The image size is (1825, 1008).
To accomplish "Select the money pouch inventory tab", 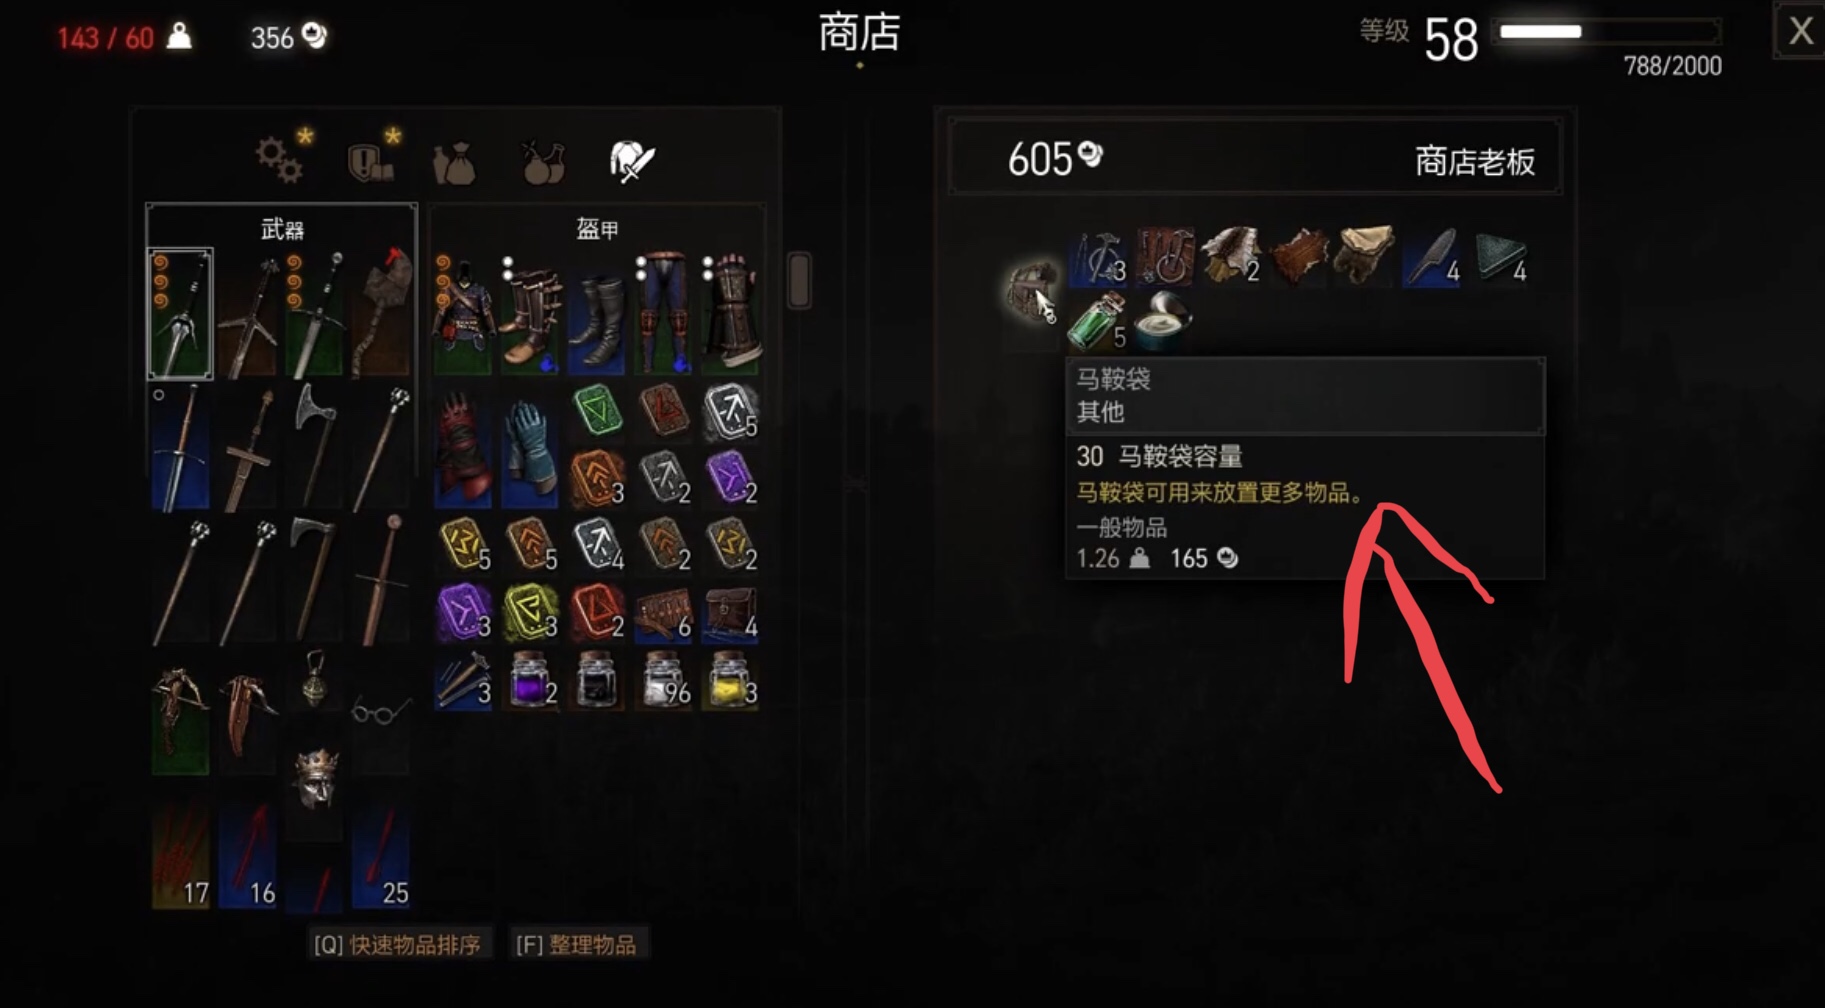I will 454,163.
